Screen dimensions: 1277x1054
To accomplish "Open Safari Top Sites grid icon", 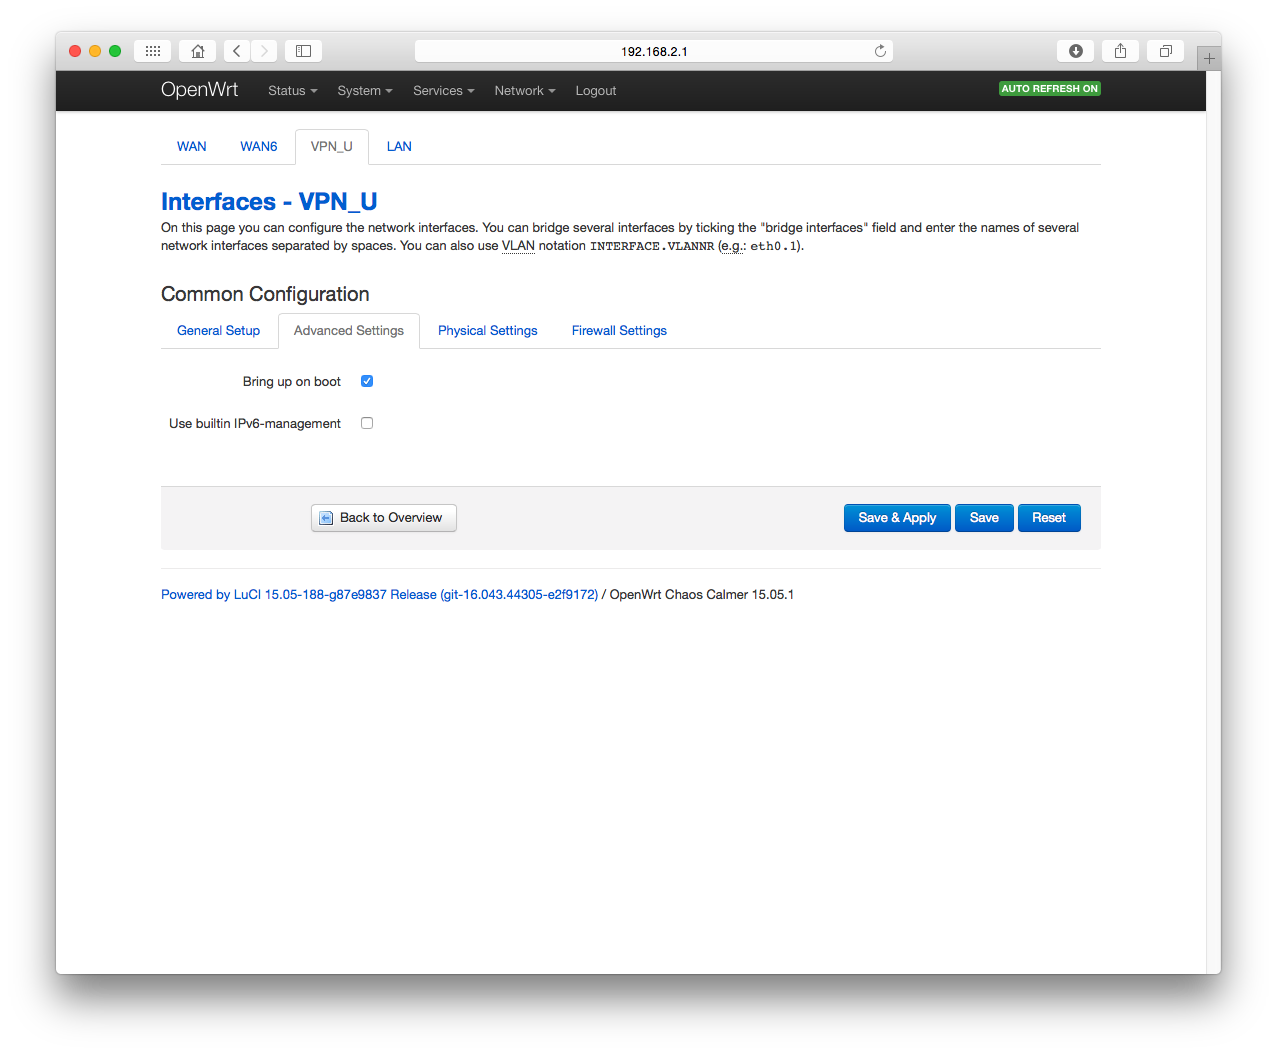I will tap(153, 51).
